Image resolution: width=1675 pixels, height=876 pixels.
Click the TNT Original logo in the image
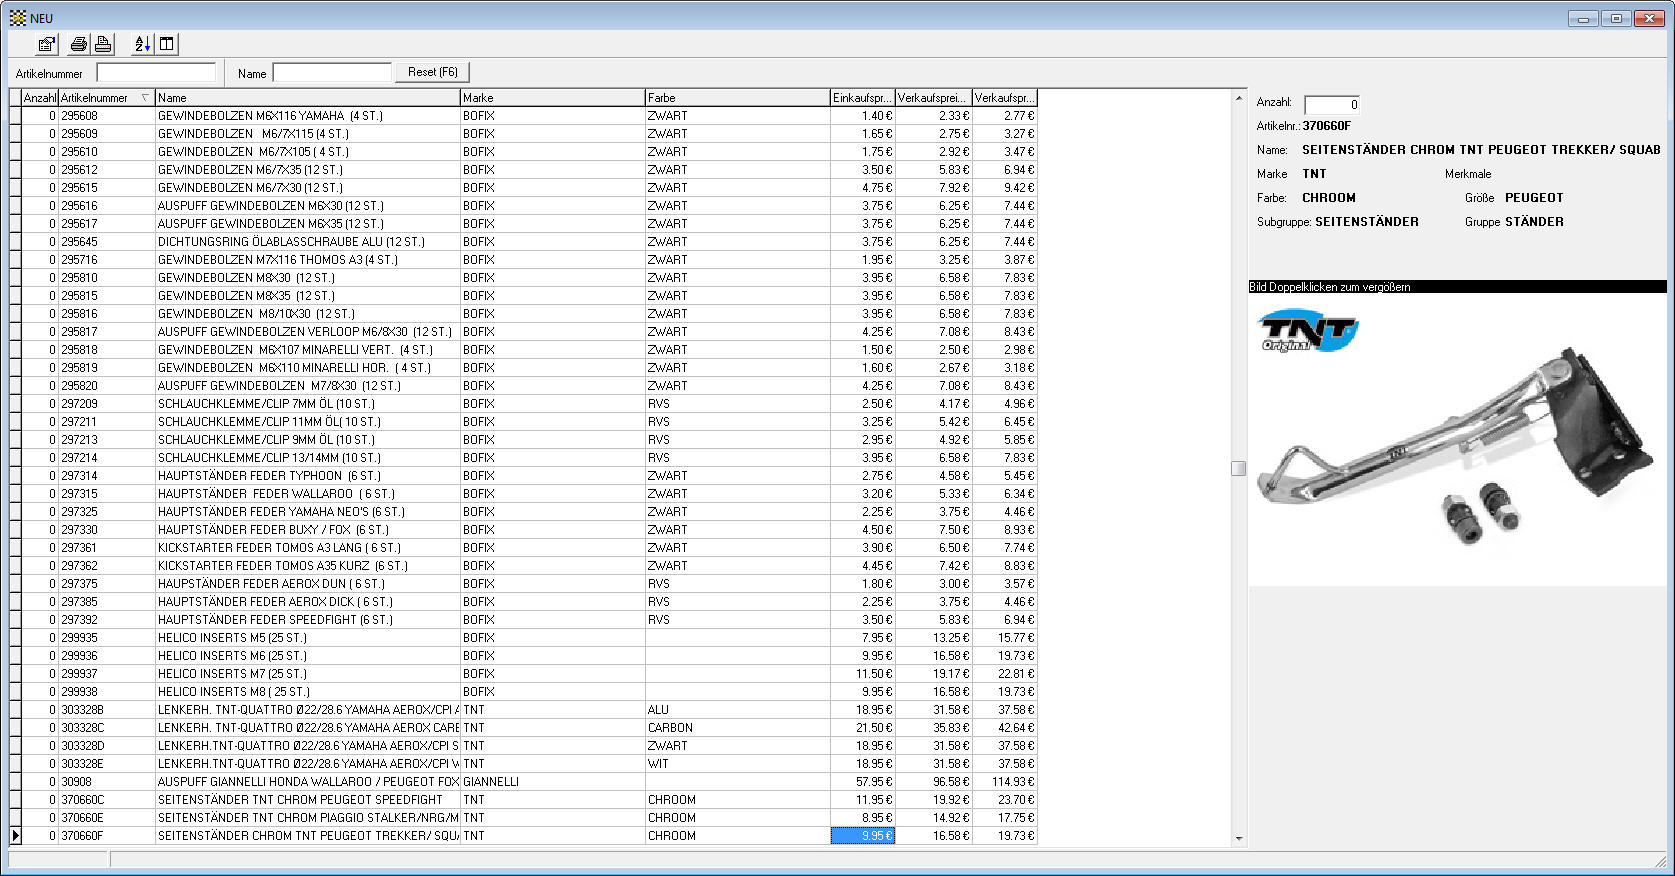(x=1308, y=330)
